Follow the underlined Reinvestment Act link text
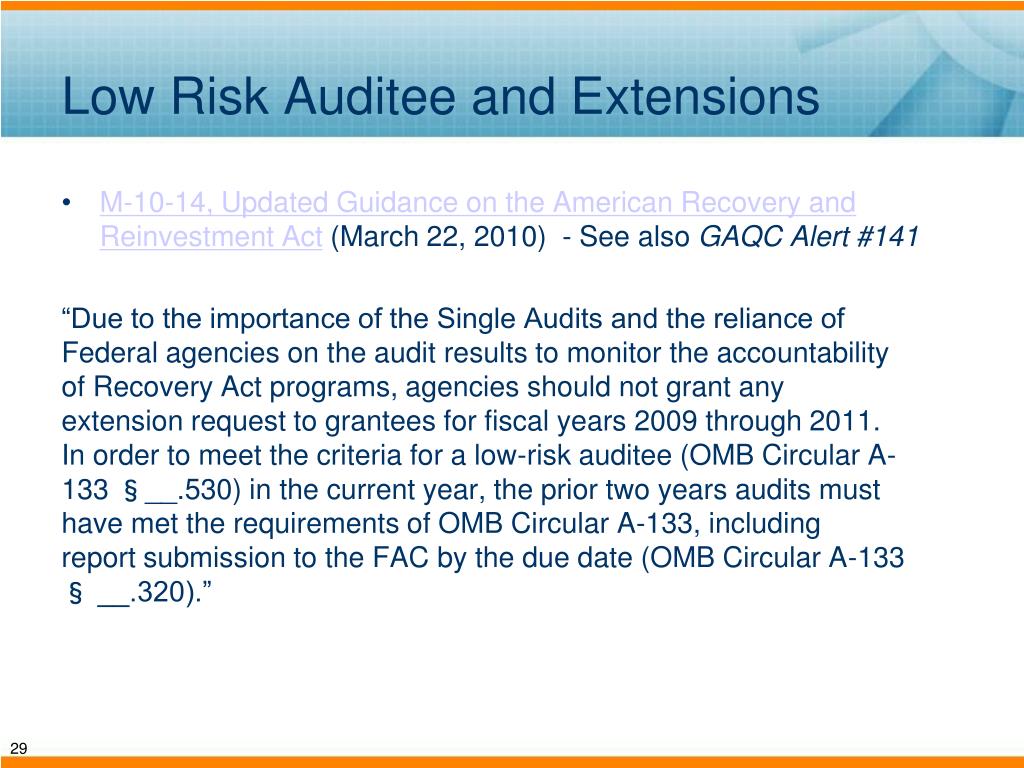Image resolution: width=1024 pixels, height=768 pixels. pos(211,236)
